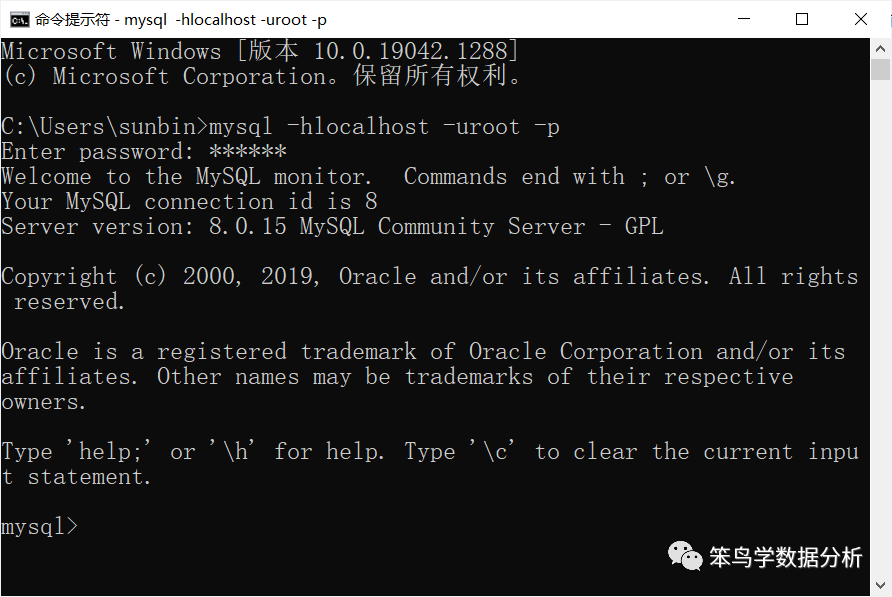Click the scrollbar up arrow
Image resolution: width=892 pixels, height=597 pixels.
point(880,49)
